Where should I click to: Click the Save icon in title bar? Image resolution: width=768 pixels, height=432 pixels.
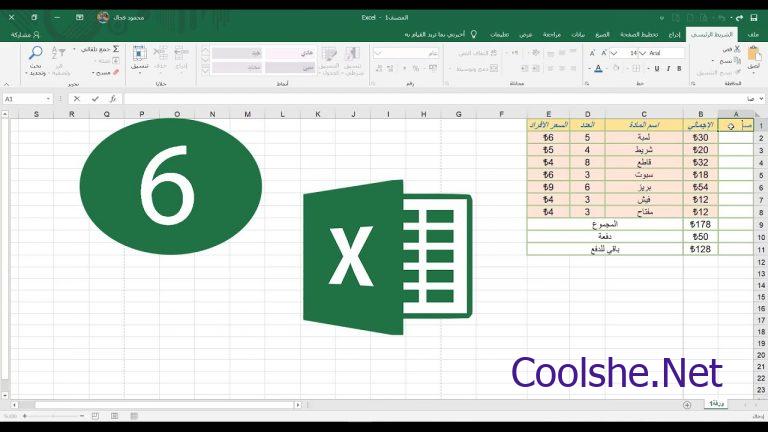pyautogui.click(x=753, y=18)
